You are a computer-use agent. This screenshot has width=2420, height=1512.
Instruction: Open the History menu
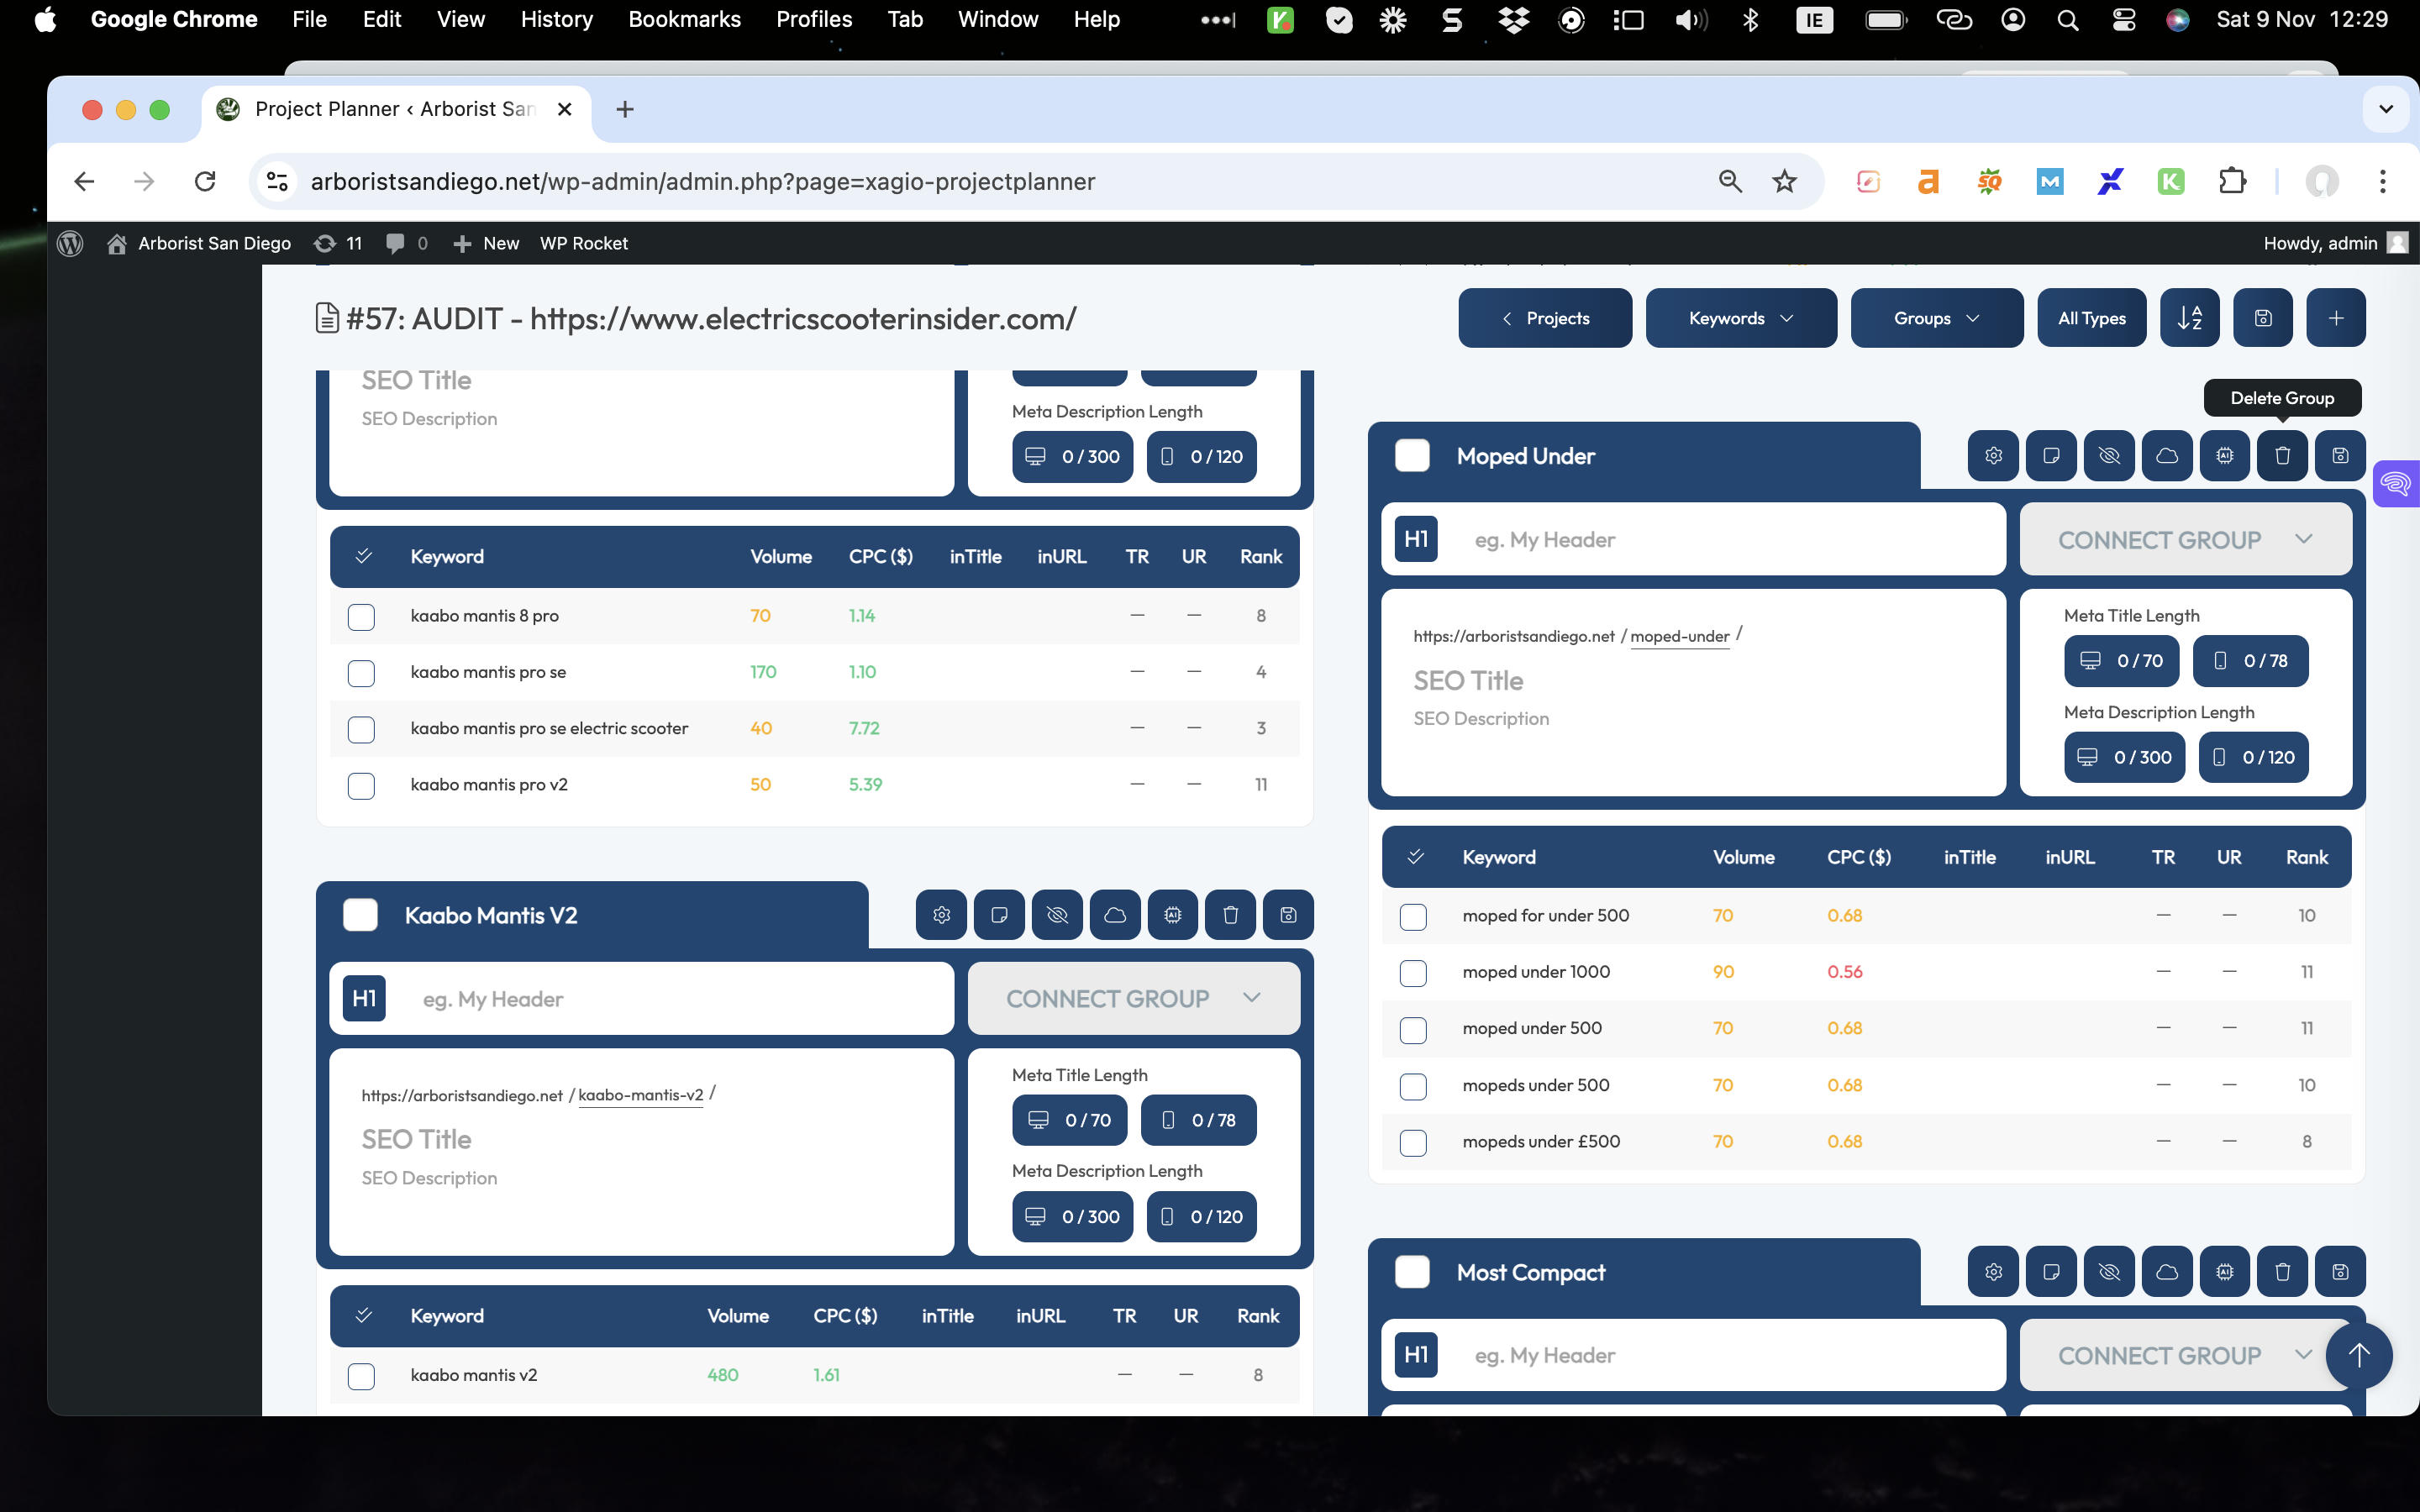556,19
